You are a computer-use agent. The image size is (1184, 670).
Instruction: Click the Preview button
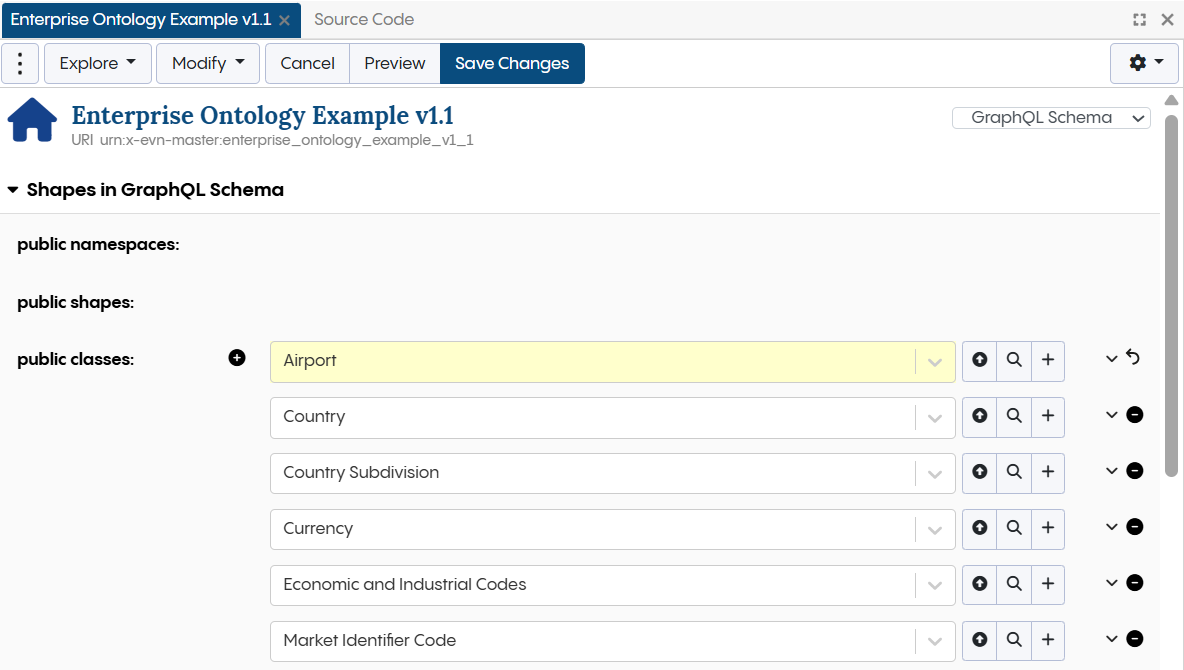(394, 63)
